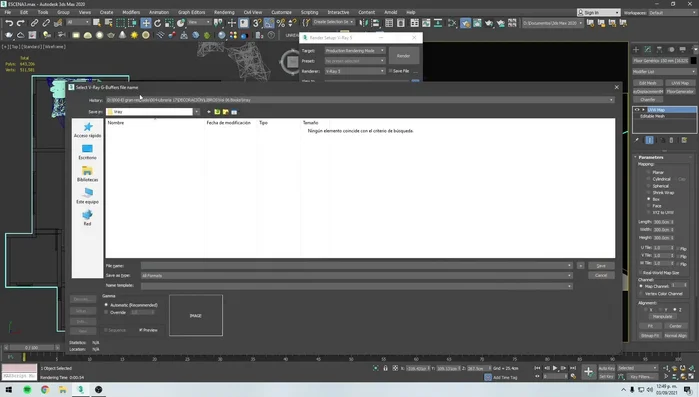The height and width of the screenshot is (397, 699).
Task: Open the Save in folder dropdown
Action: (197, 112)
